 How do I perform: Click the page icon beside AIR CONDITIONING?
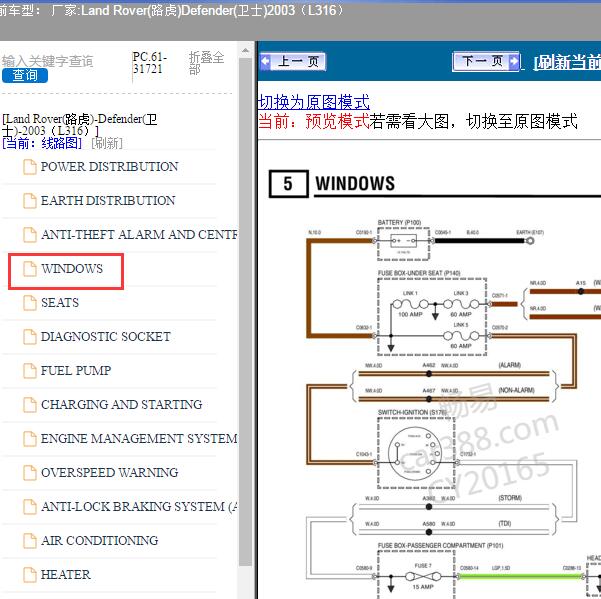(30, 540)
